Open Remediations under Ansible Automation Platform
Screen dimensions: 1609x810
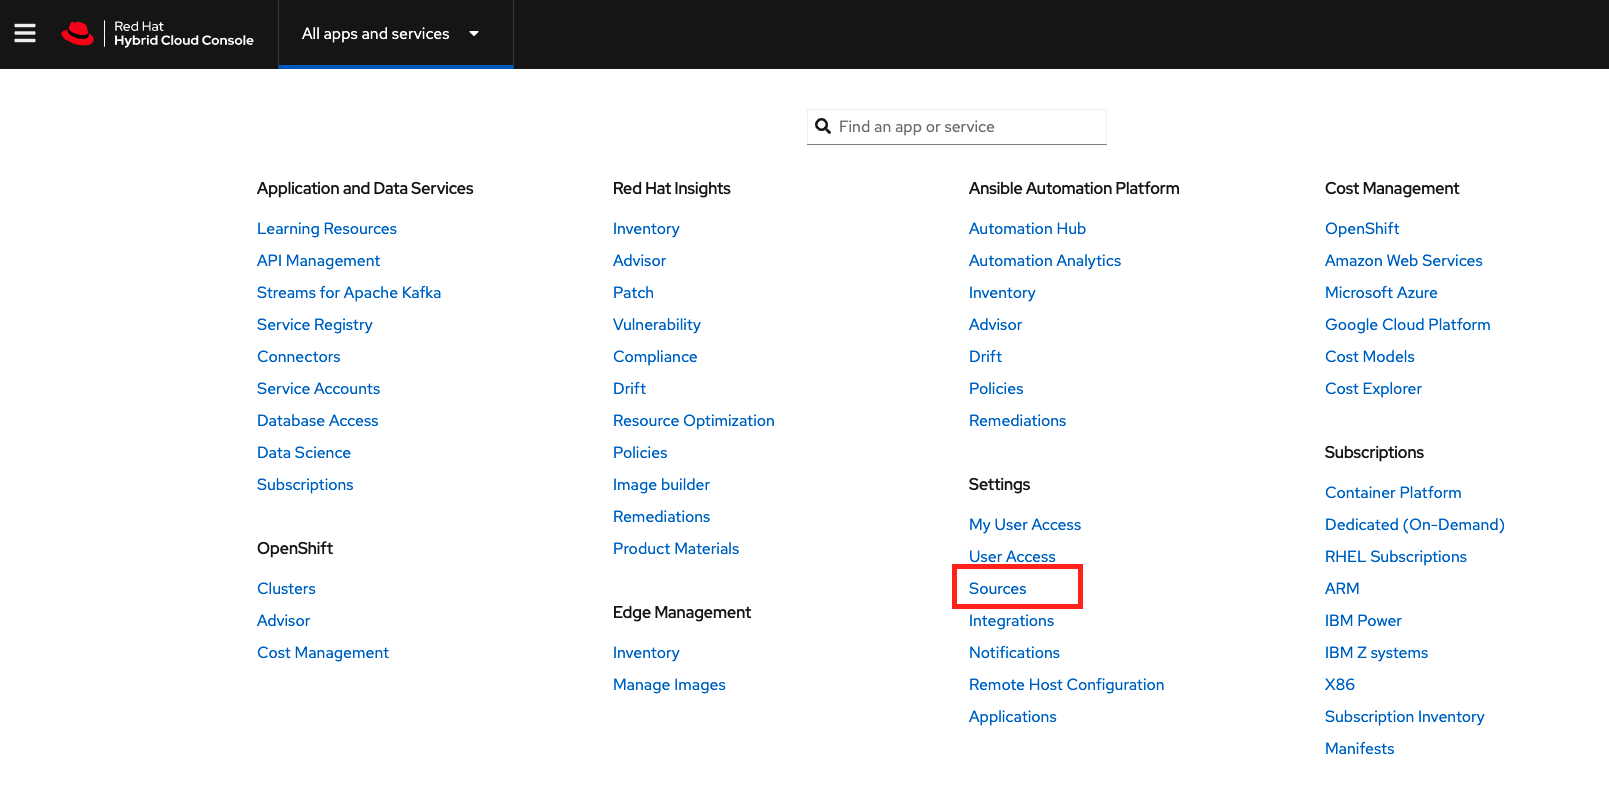pos(1017,421)
